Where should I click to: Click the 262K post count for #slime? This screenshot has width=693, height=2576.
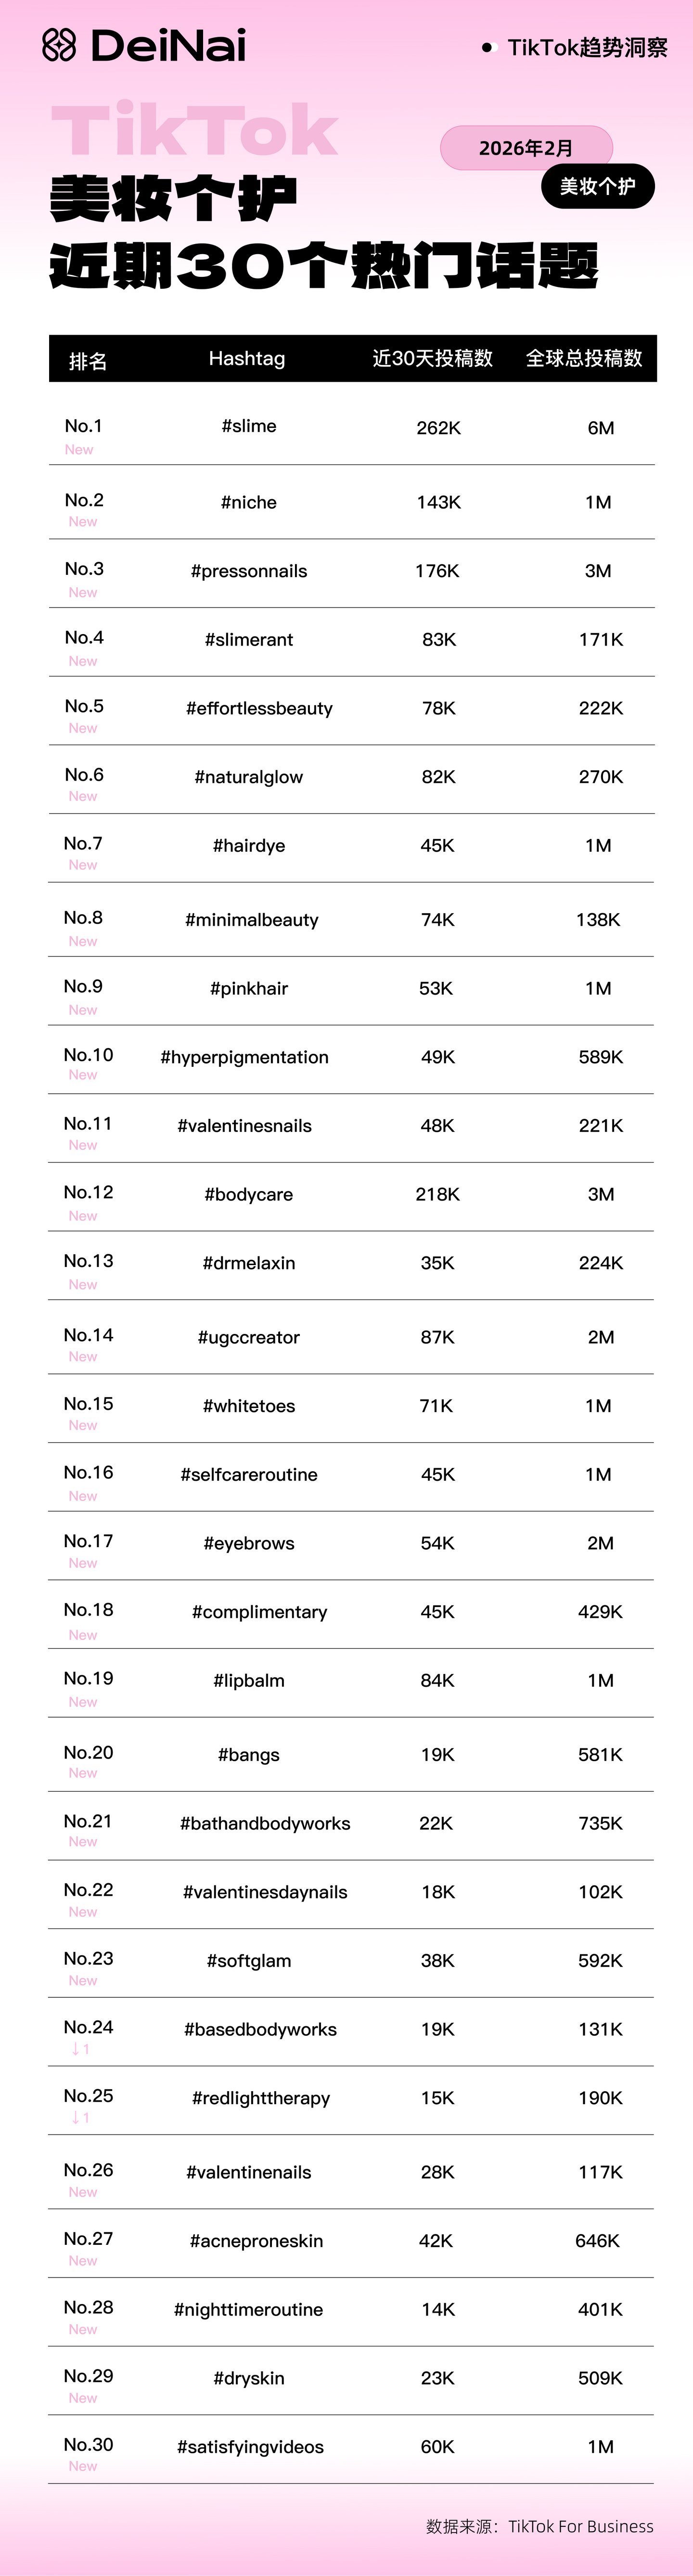[x=438, y=428]
